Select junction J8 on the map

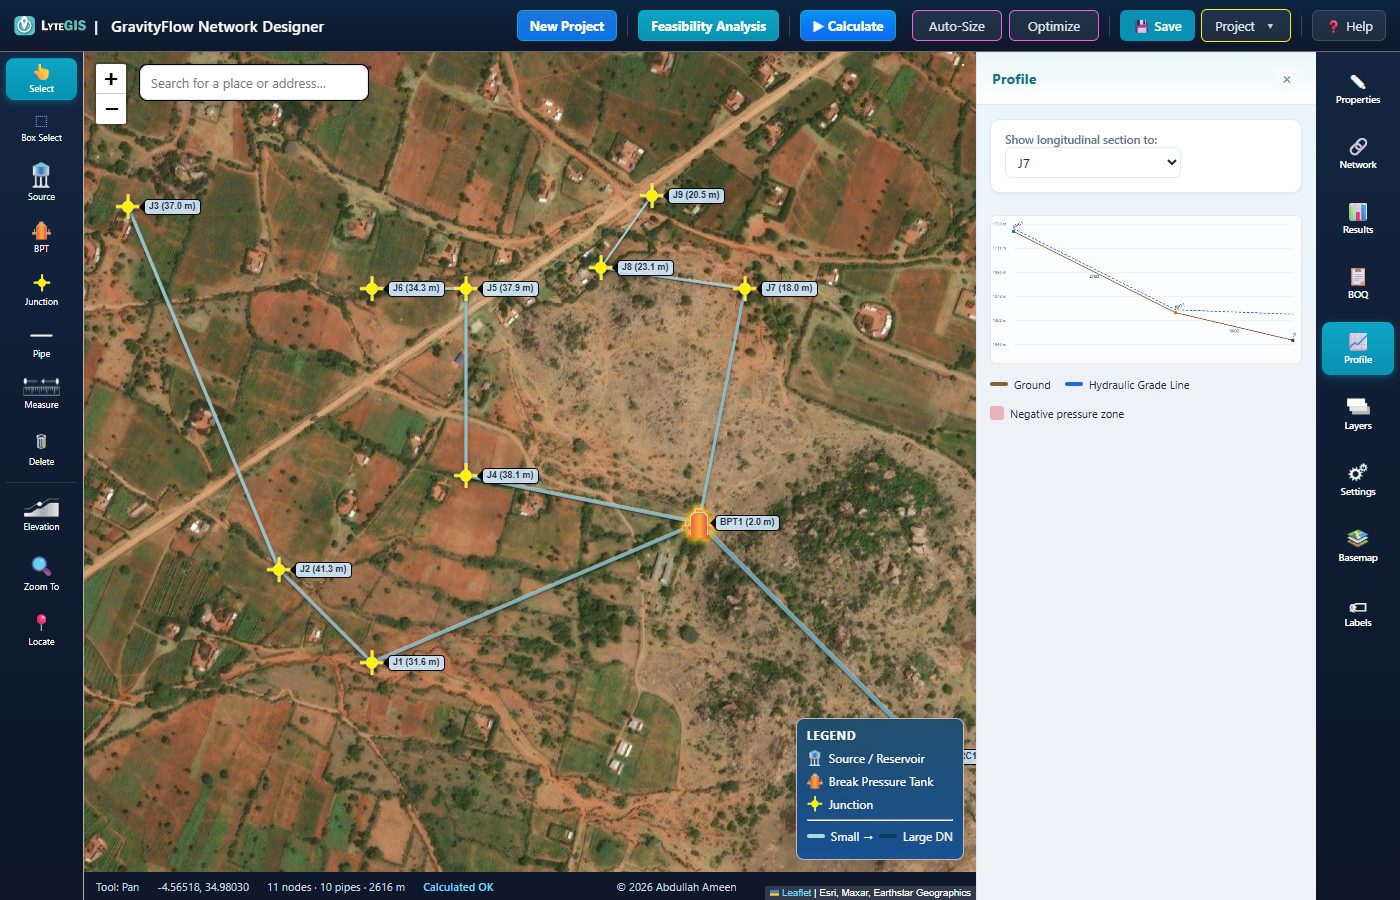pyautogui.click(x=600, y=267)
